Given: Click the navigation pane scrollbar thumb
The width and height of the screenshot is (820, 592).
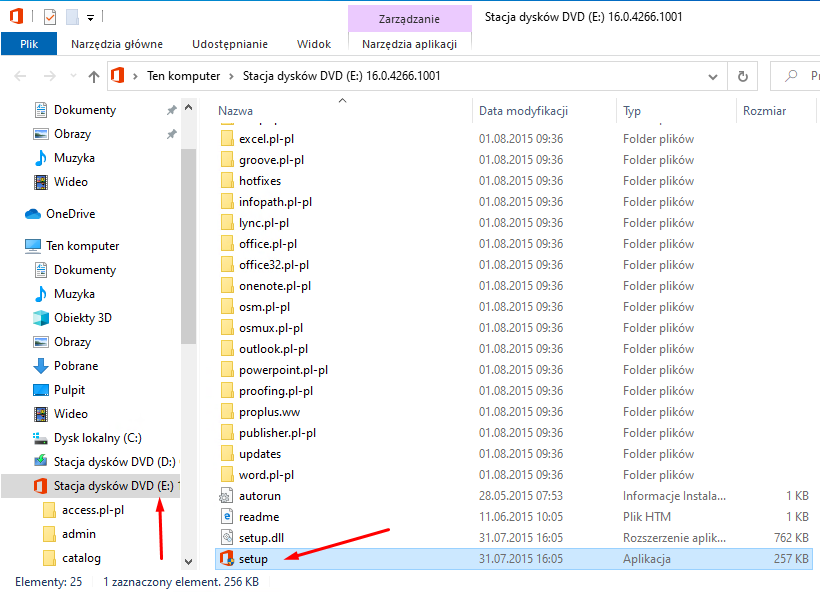Looking at the screenshot, I should (x=189, y=246).
